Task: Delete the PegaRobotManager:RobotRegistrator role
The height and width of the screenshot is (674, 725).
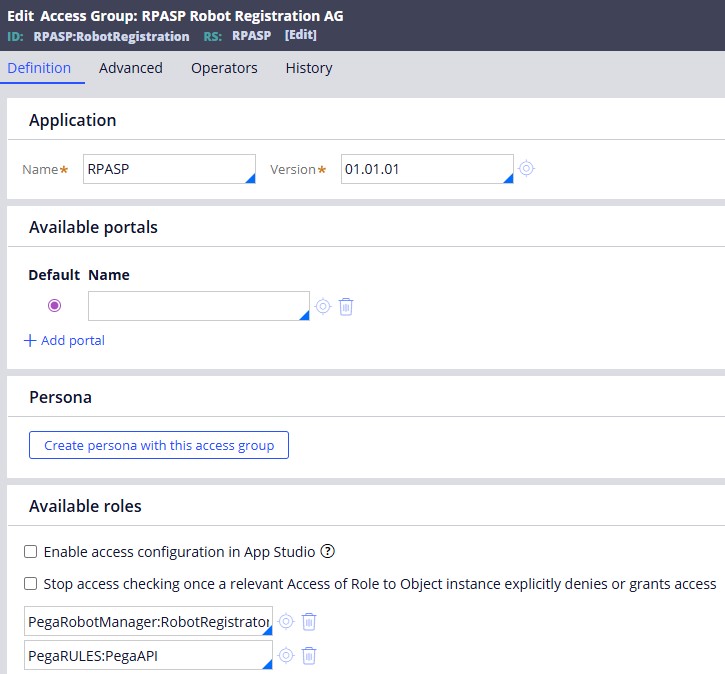Action: [309, 622]
